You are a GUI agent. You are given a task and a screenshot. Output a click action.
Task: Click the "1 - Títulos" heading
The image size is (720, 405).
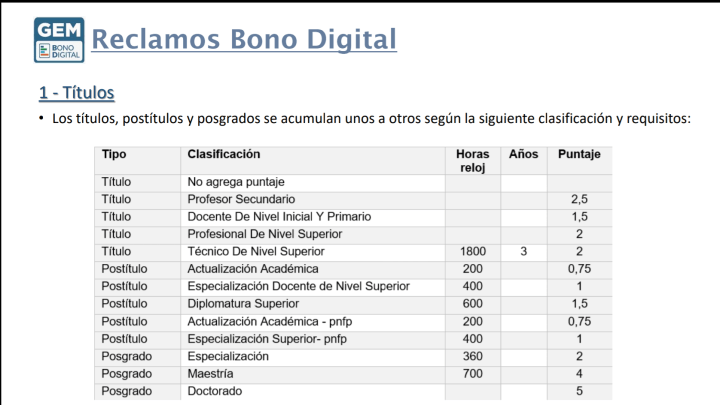(x=77, y=93)
